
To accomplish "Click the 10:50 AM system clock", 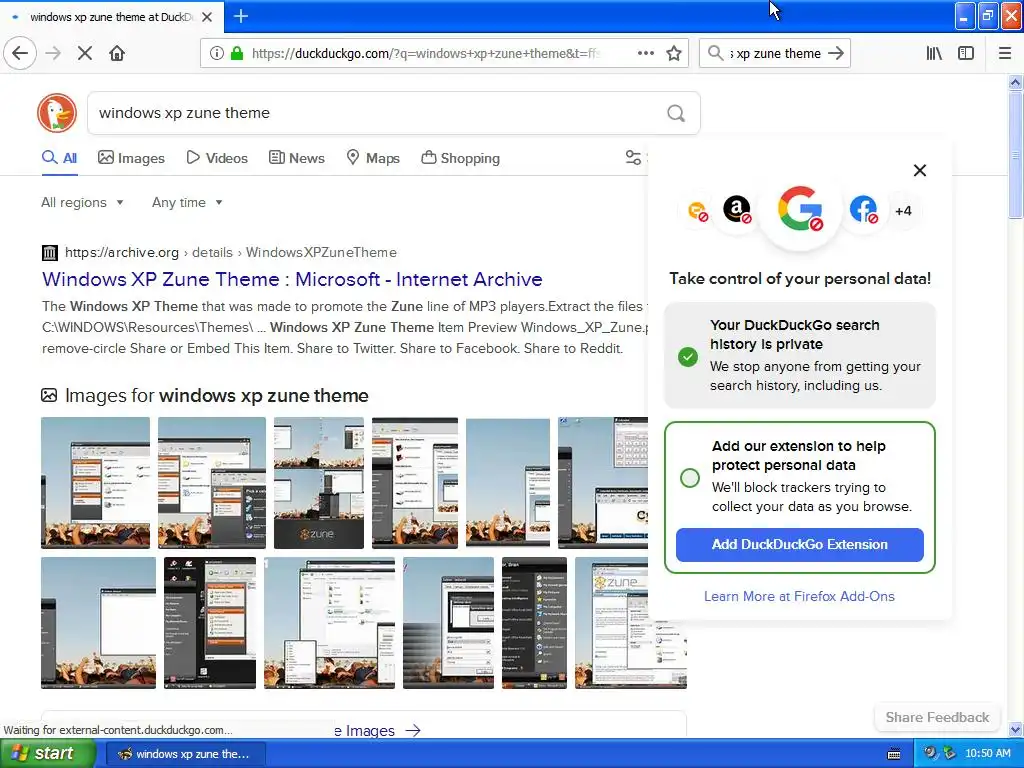I will pos(988,753).
